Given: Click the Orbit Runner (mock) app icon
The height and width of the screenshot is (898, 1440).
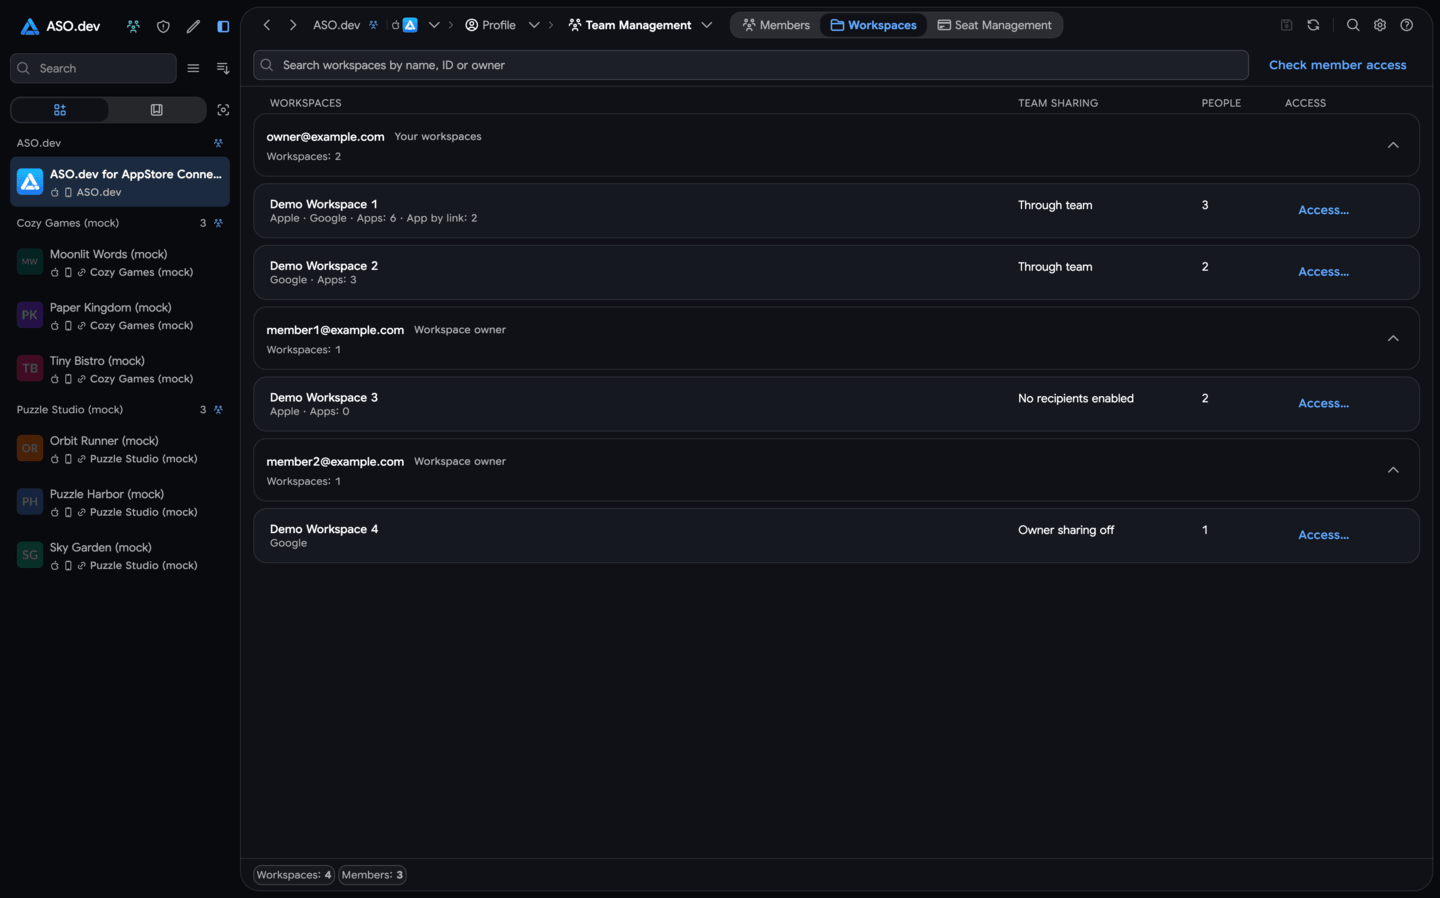Looking at the screenshot, I should [30, 448].
